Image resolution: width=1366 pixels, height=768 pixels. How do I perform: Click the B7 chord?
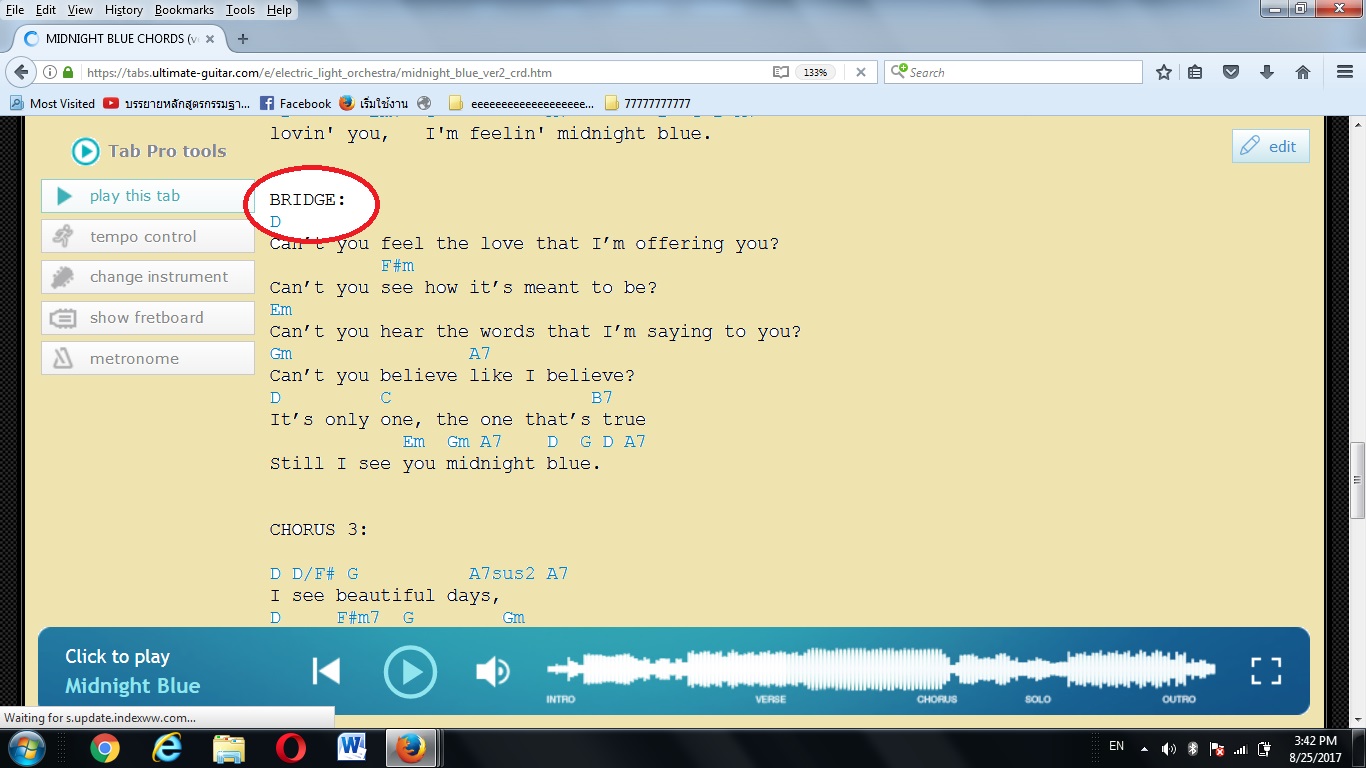pyautogui.click(x=601, y=397)
